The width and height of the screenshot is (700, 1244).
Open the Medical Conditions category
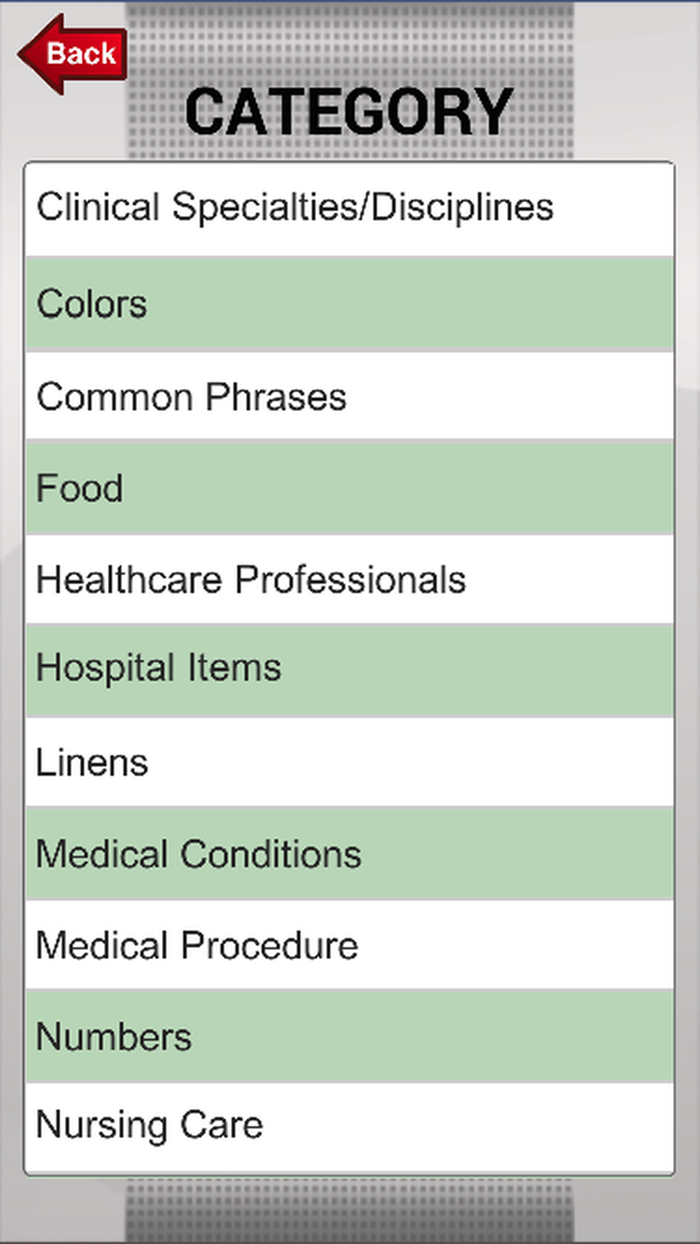[x=349, y=855]
